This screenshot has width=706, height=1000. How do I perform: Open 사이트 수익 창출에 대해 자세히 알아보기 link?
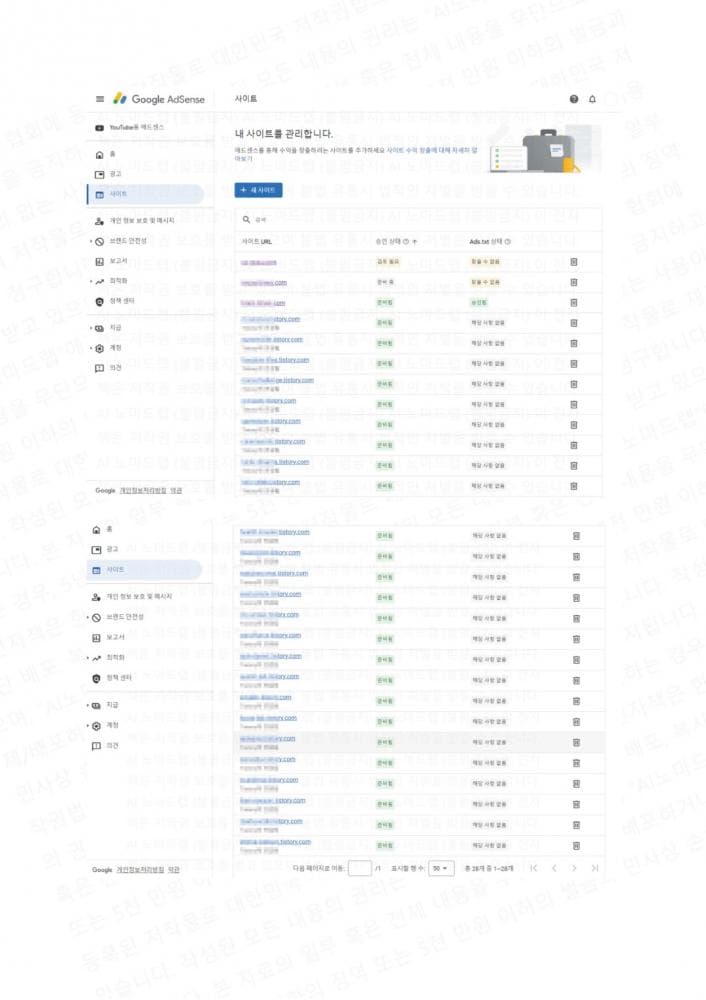(x=431, y=151)
